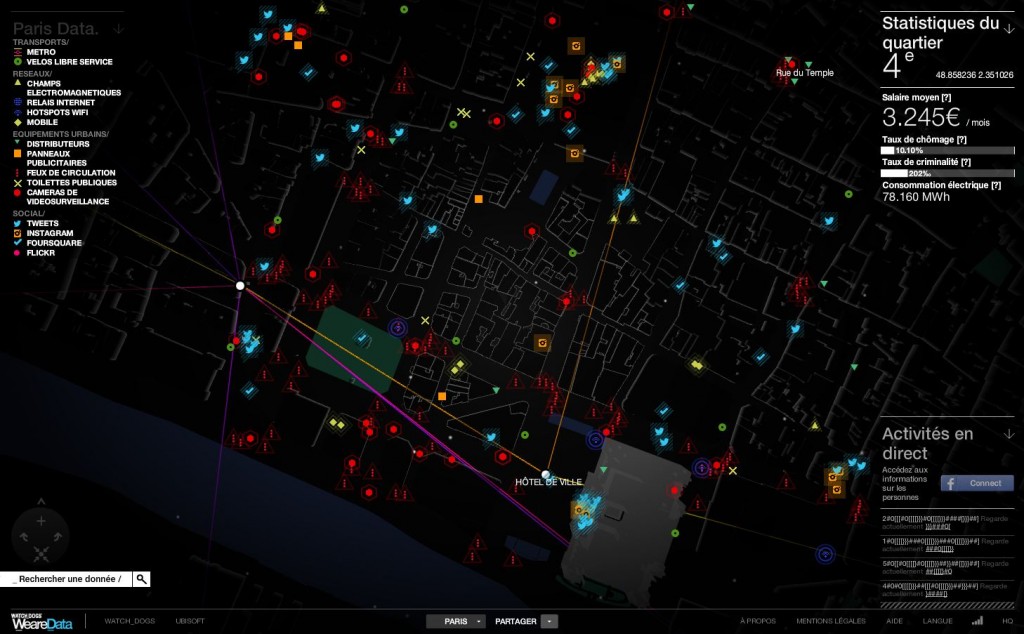
Task: Click the signal bars quality icon
Action: [x=977, y=621]
